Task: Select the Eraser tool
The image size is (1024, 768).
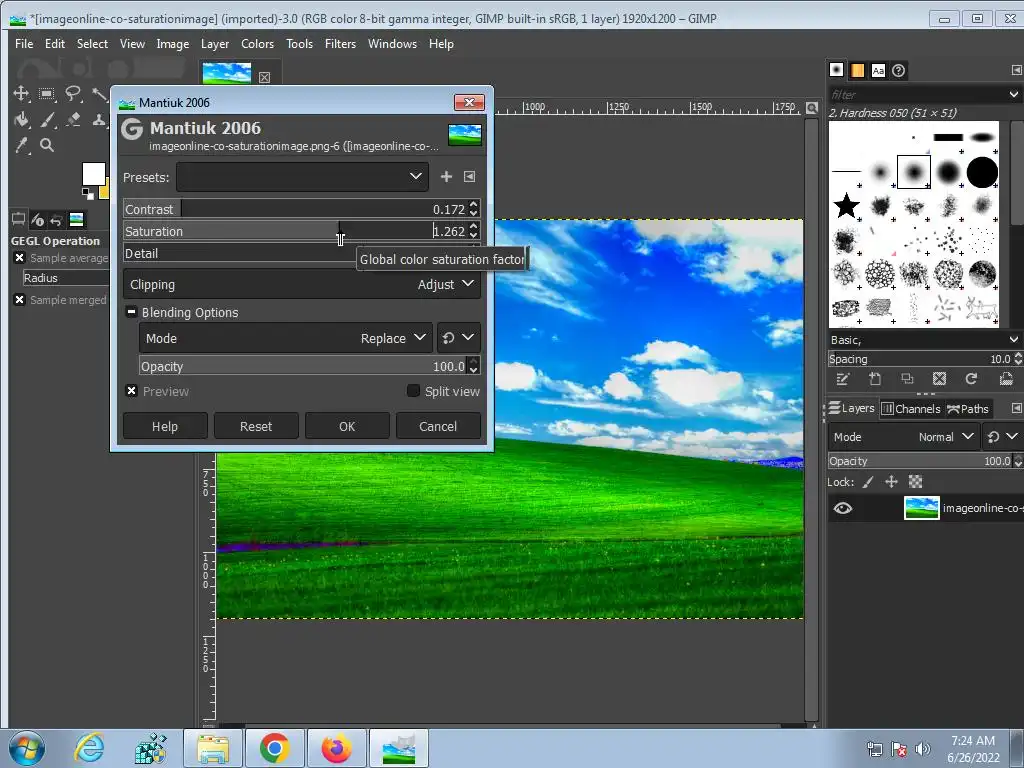Action: click(x=73, y=120)
